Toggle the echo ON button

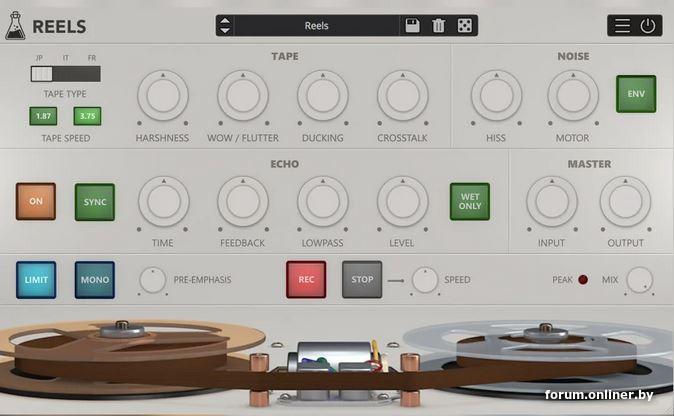pyautogui.click(x=36, y=201)
